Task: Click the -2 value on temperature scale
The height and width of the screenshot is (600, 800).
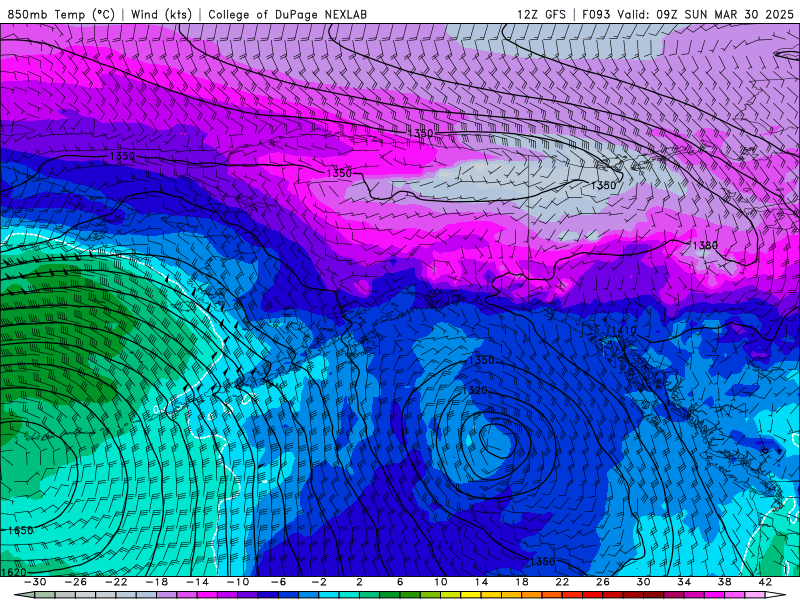Action: click(x=319, y=582)
